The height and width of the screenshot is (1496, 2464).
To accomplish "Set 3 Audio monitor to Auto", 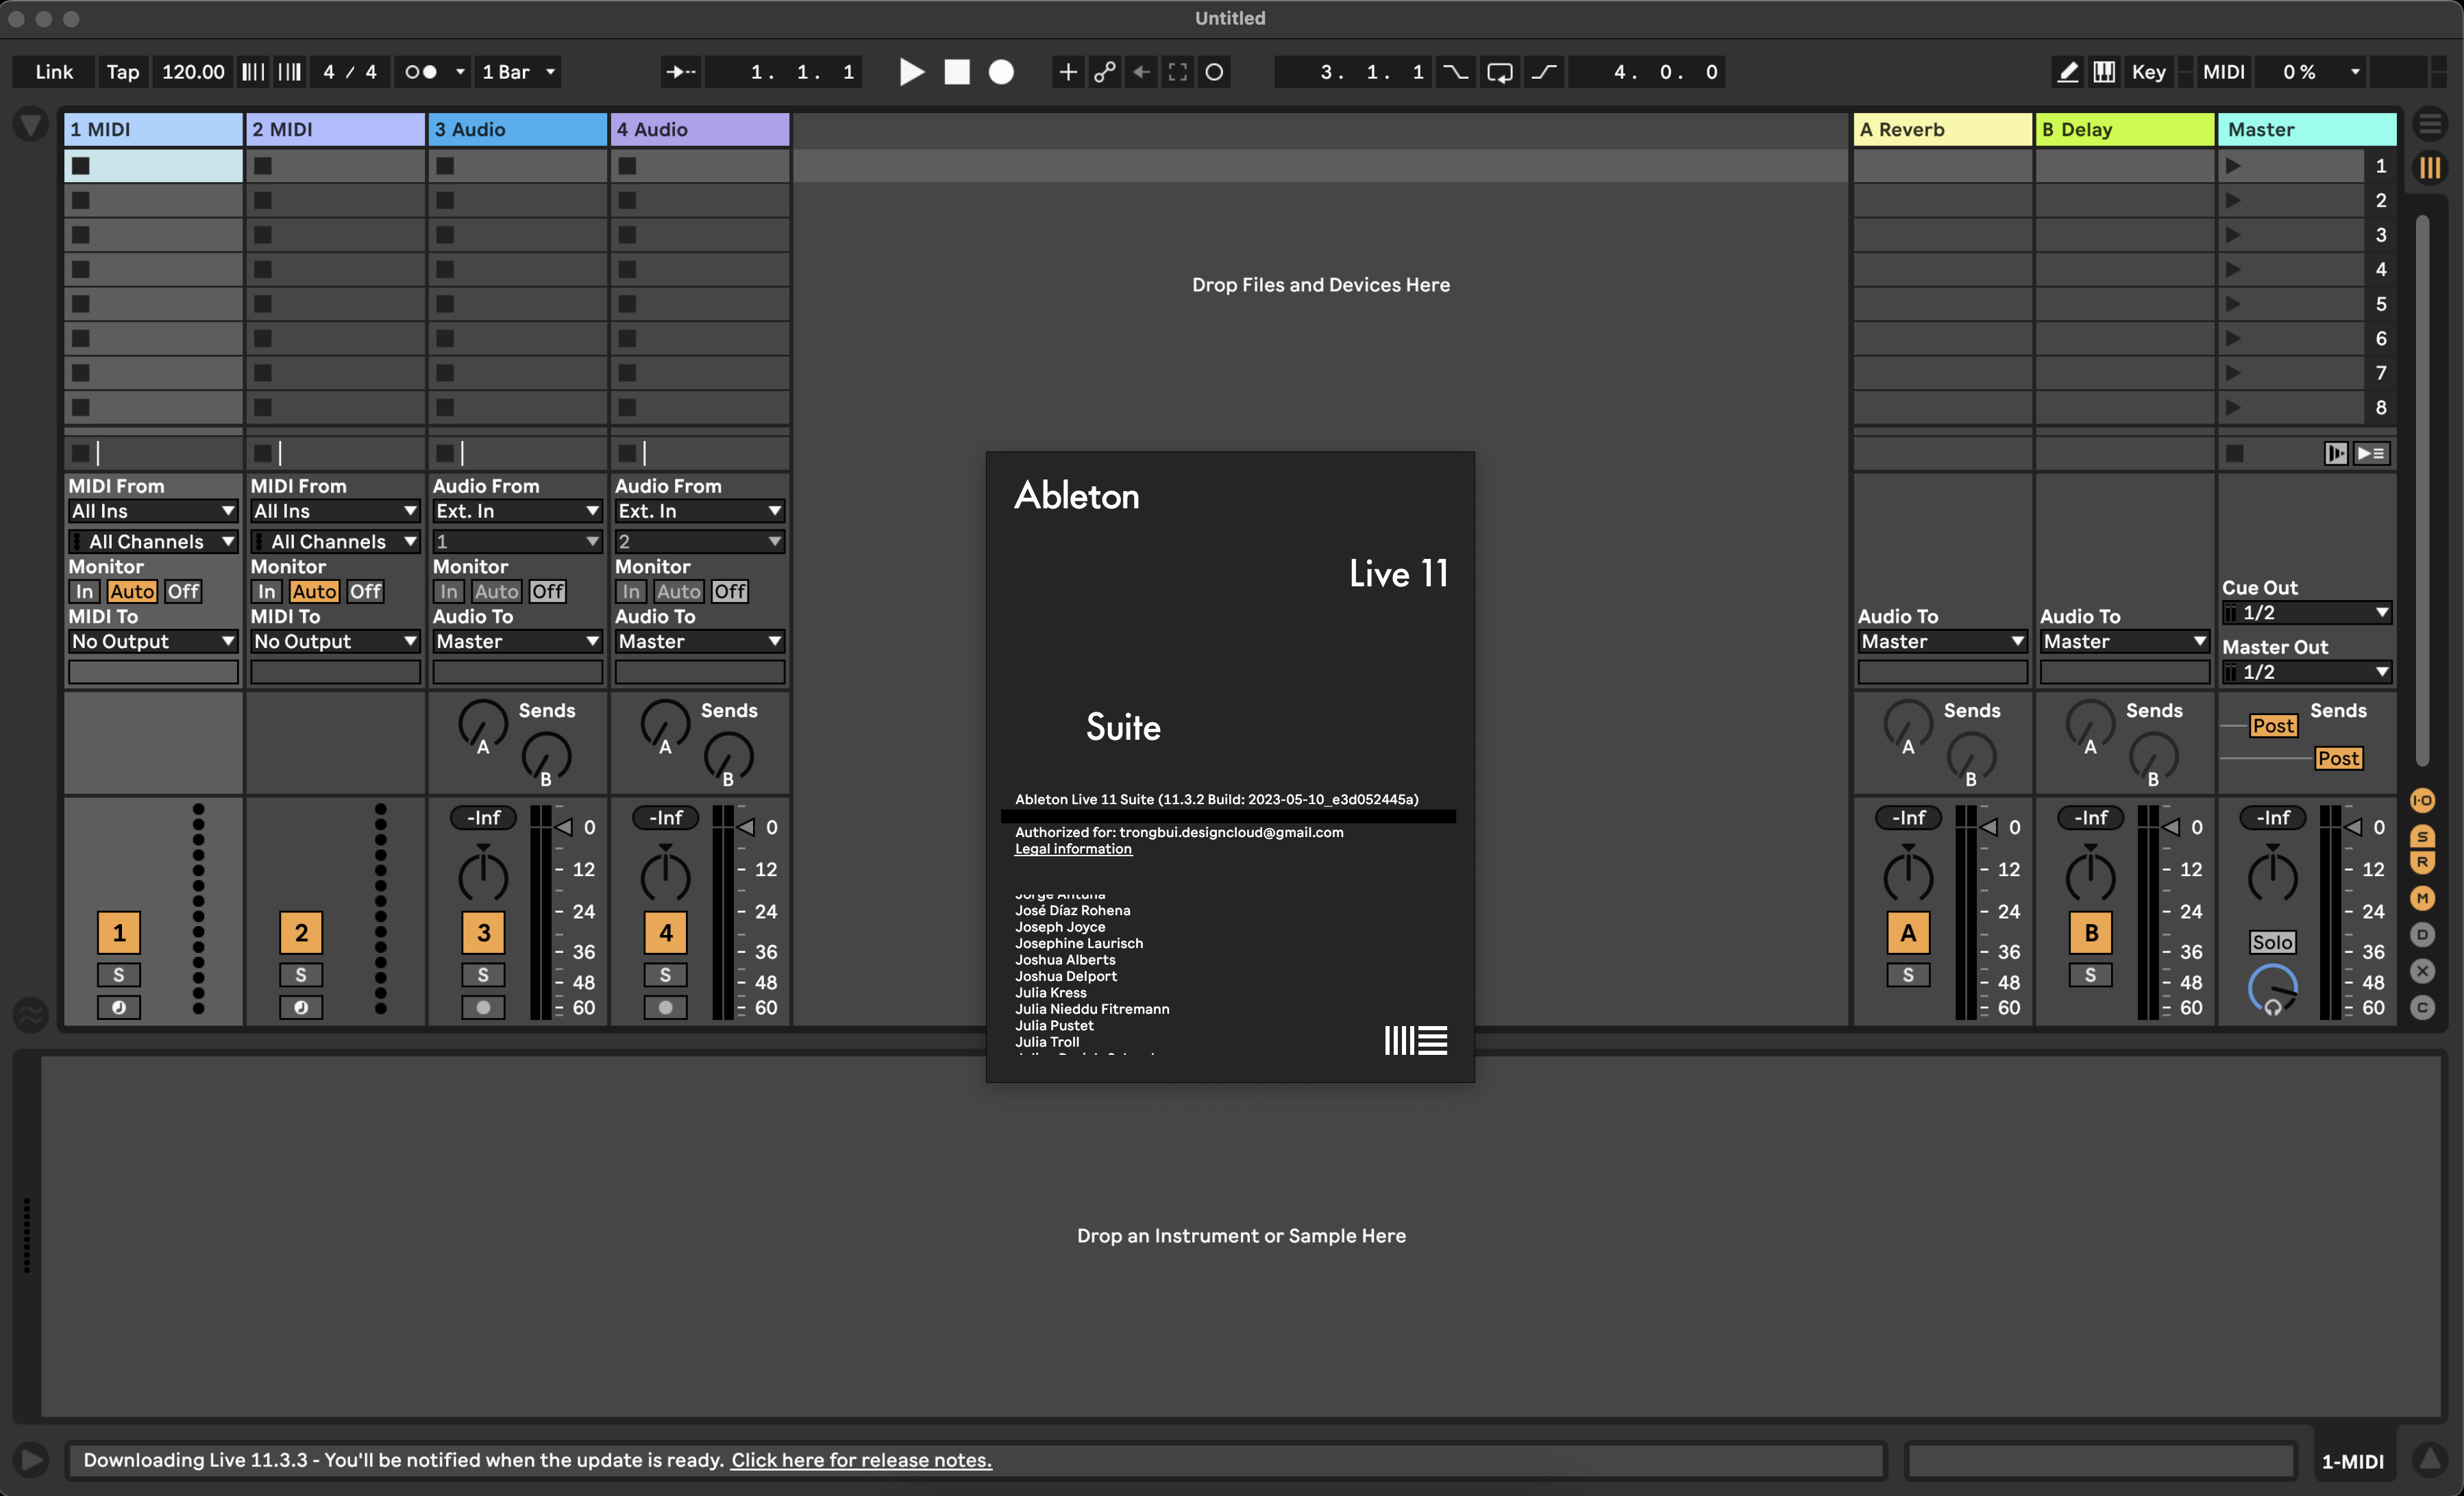I will [497, 592].
